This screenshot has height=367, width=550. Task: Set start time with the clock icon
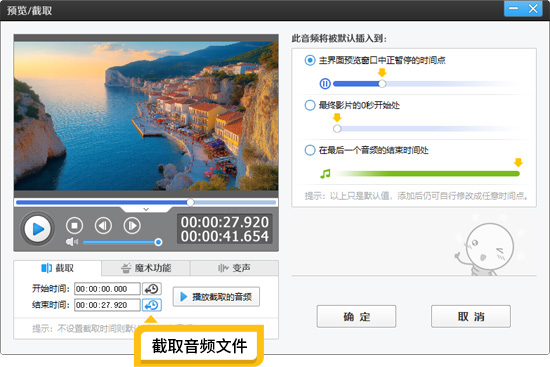(x=152, y=289)
